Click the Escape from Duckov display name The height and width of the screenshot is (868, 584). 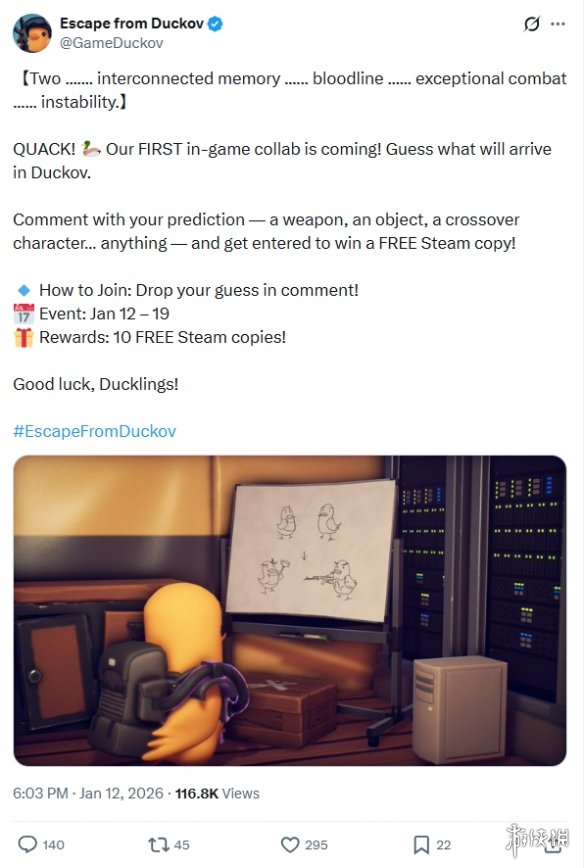pyautogui.click(x=132, y=23)
